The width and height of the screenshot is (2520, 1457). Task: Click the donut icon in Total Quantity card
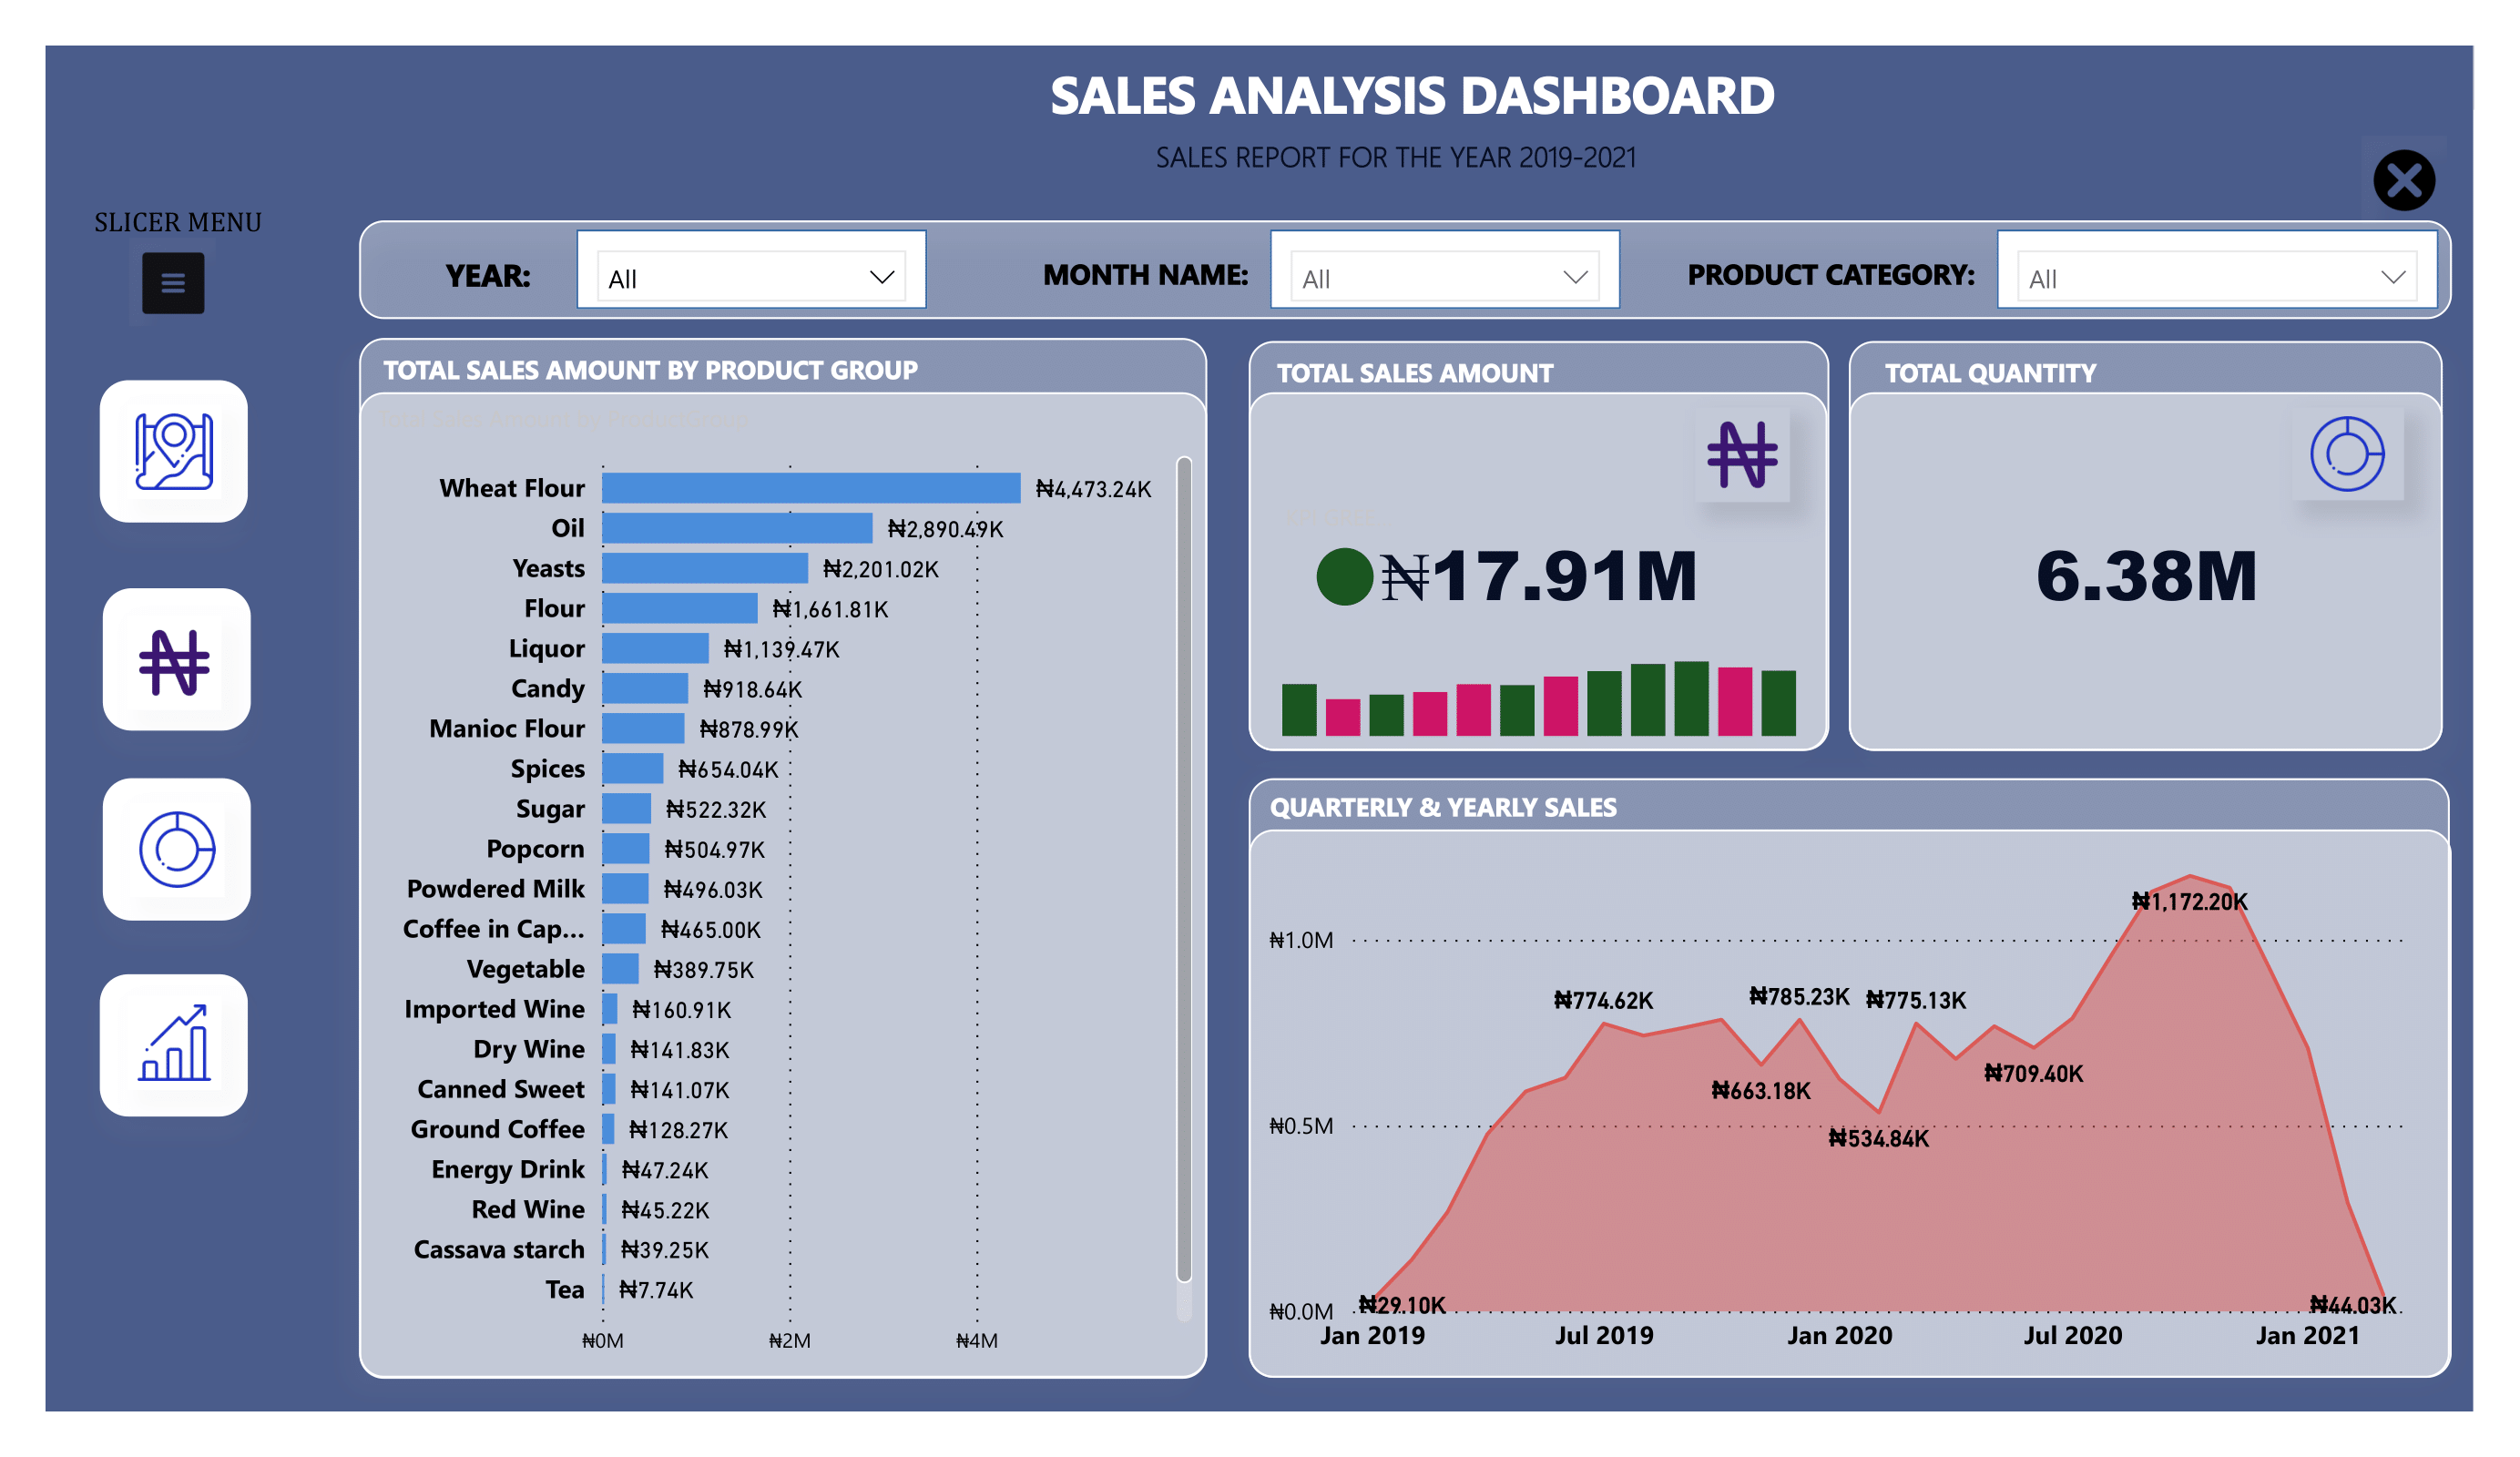[x=2346, y=455]
